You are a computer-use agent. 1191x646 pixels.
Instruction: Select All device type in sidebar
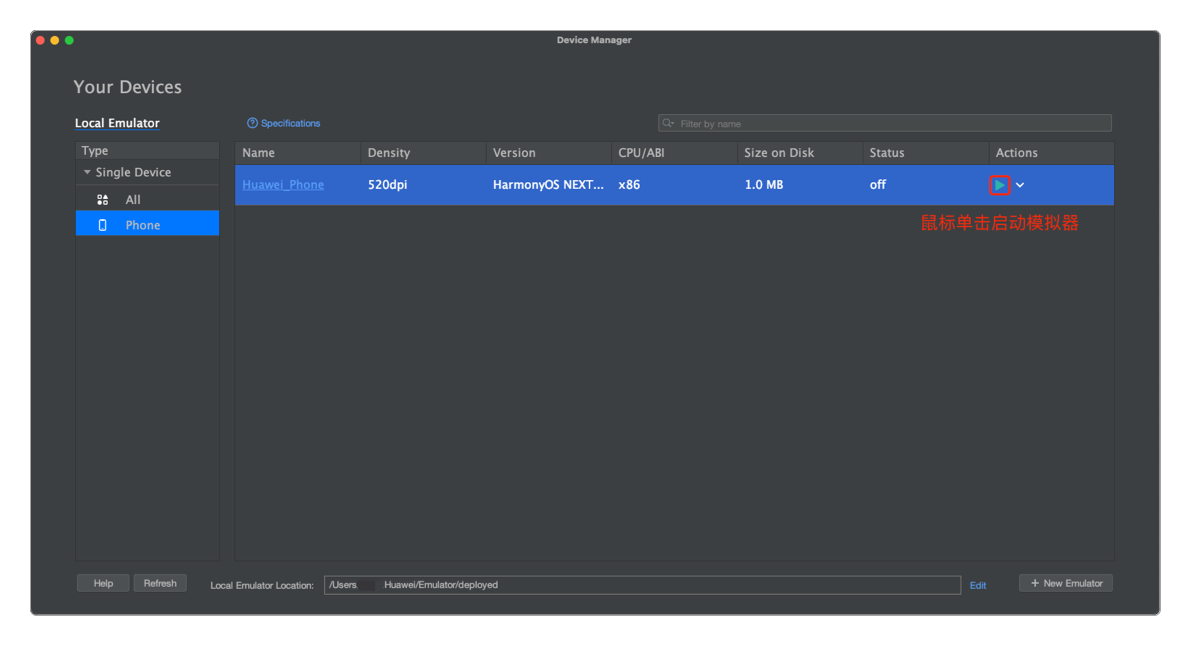[x=147, y=199]
